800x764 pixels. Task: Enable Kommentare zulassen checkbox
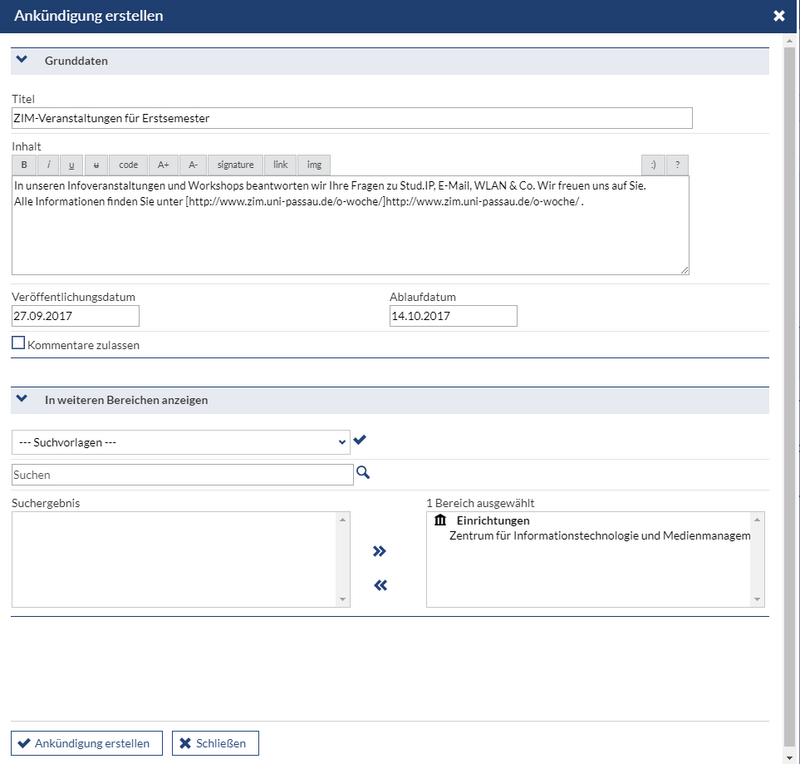[18, 343]
